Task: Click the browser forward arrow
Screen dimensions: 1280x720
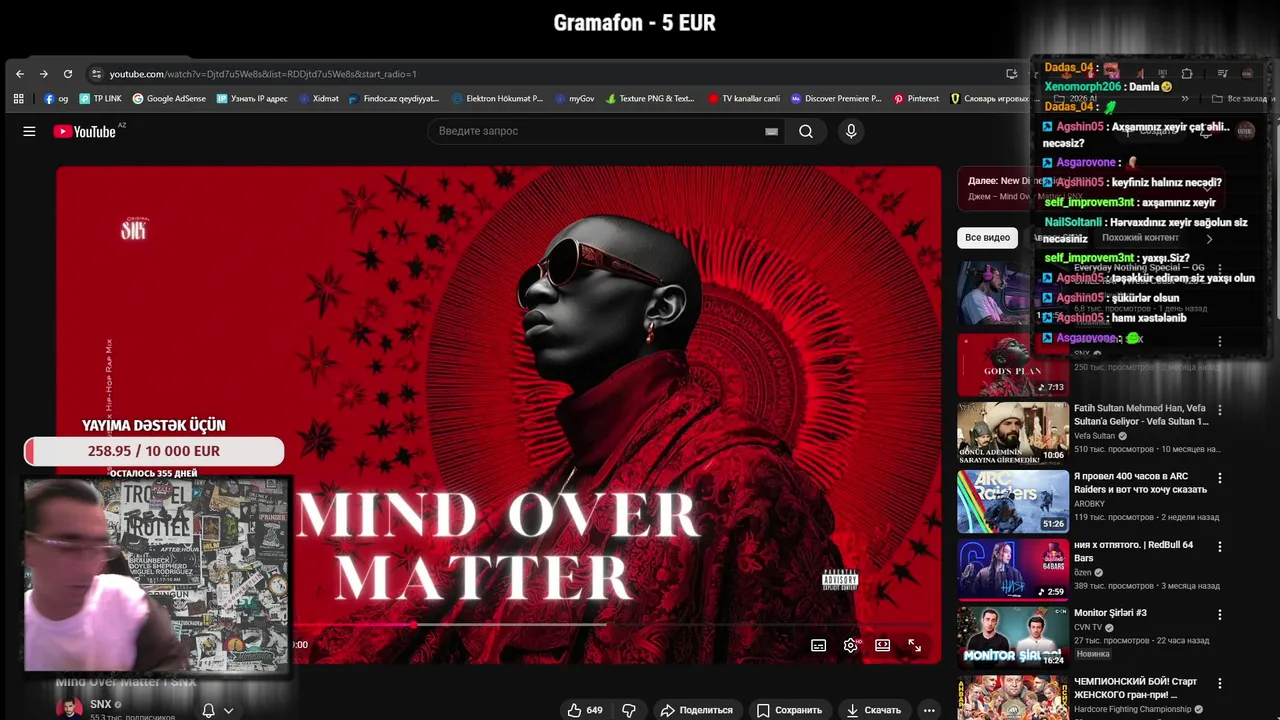Action: tap(44, 74)
